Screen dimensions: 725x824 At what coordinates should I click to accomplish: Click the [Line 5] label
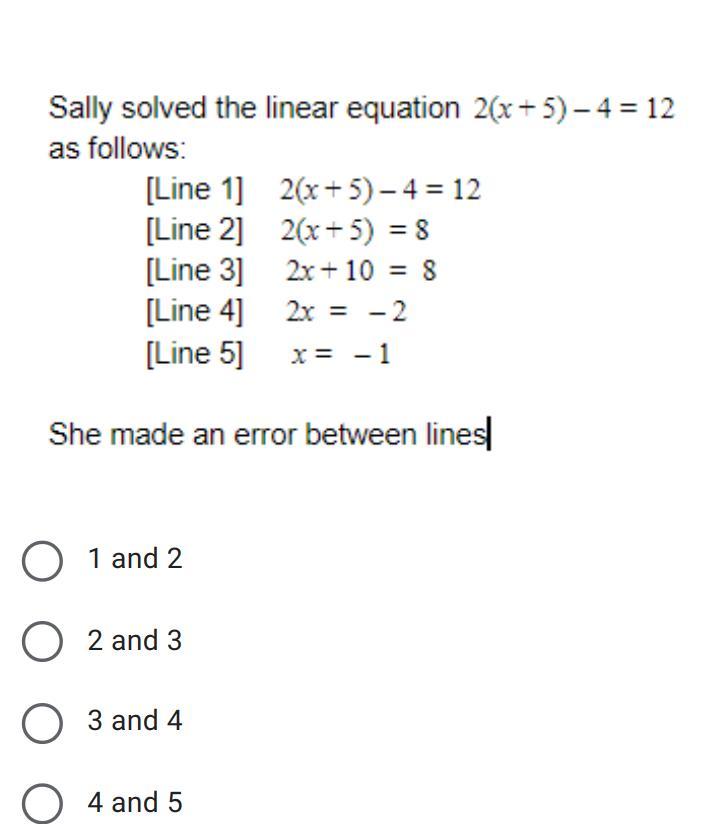(x=194, y=354)
